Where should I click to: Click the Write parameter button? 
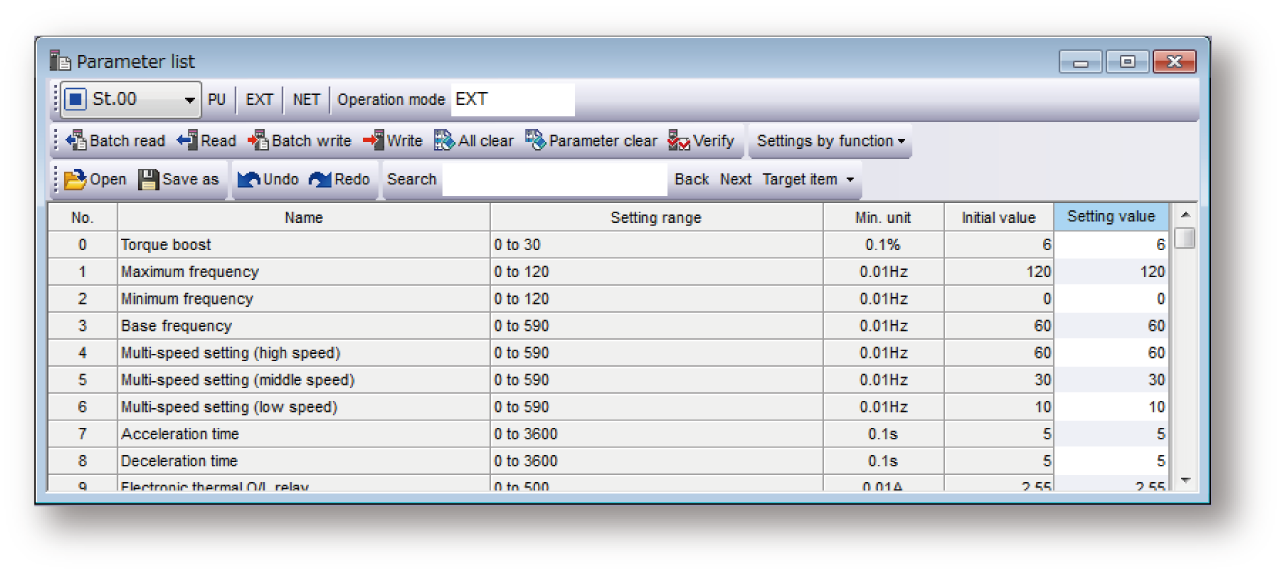[x=393, y=141]
